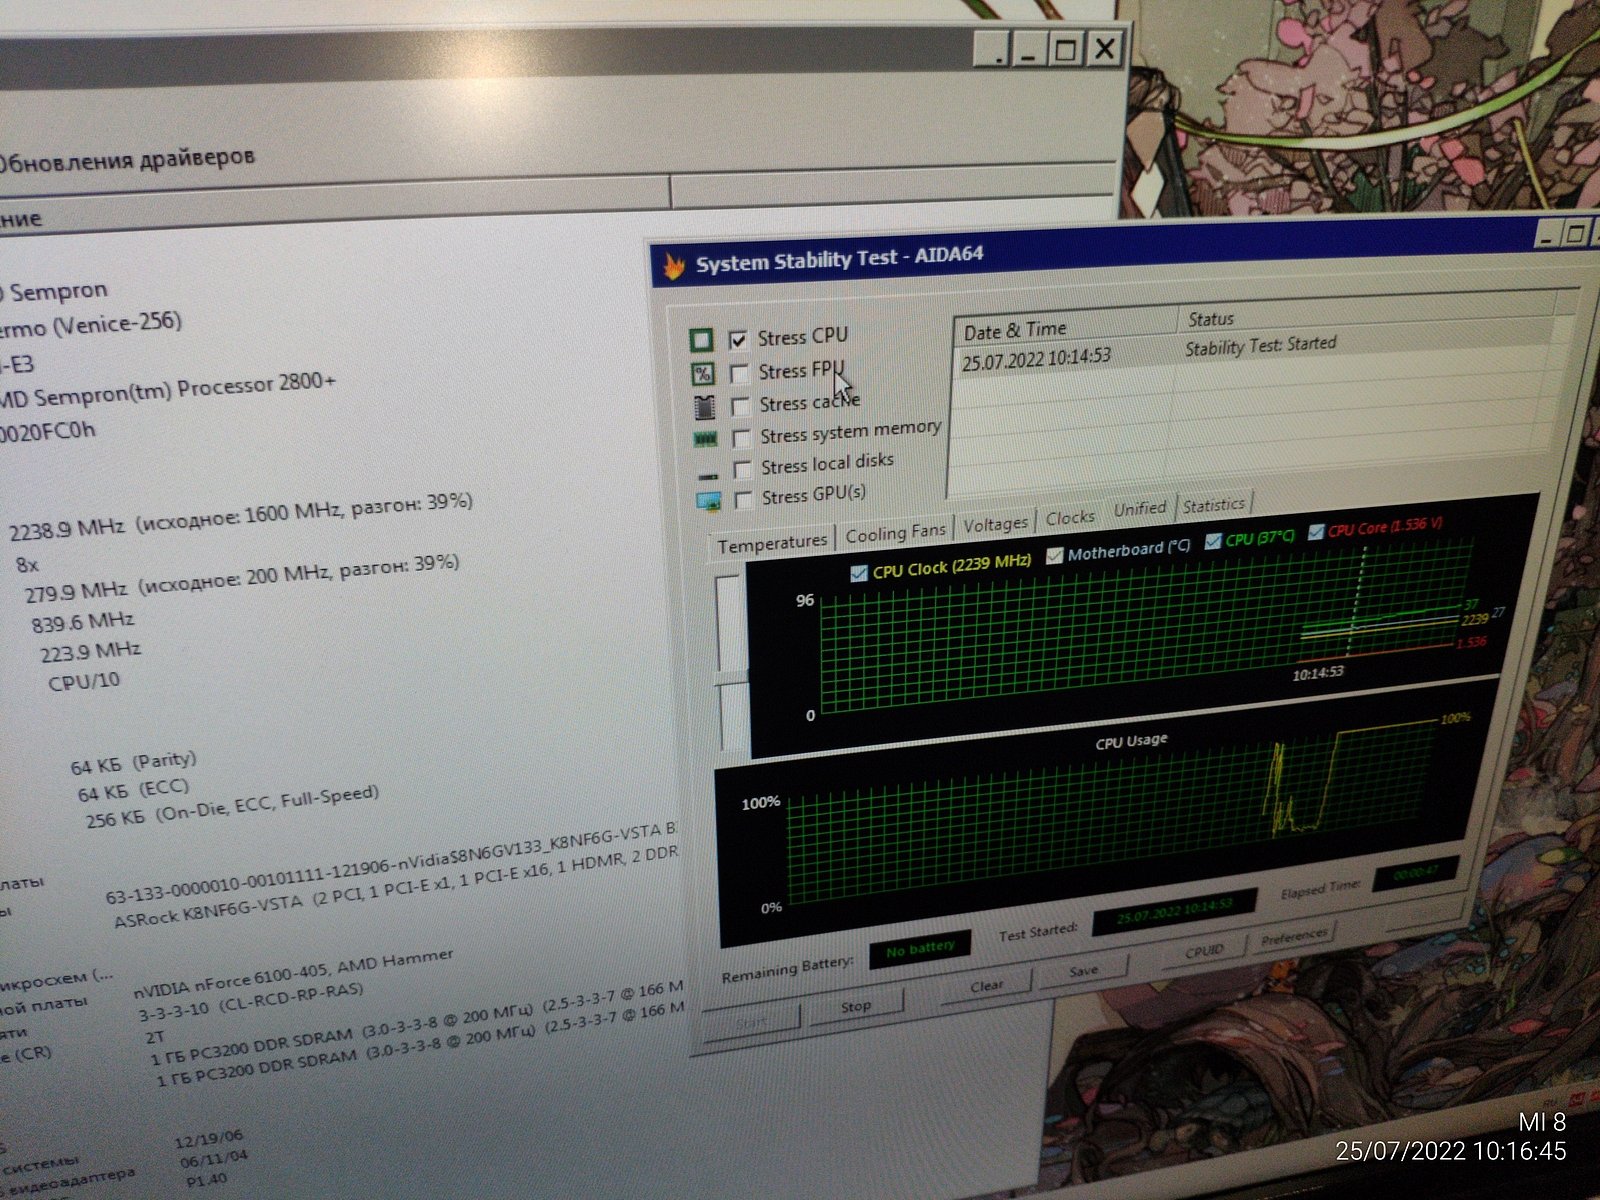
Task: Select the Unified tab
Action: (1140, 508)
